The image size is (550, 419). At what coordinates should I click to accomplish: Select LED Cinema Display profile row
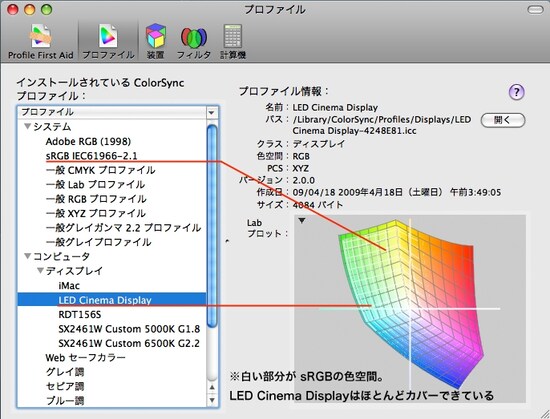point(112,299)
